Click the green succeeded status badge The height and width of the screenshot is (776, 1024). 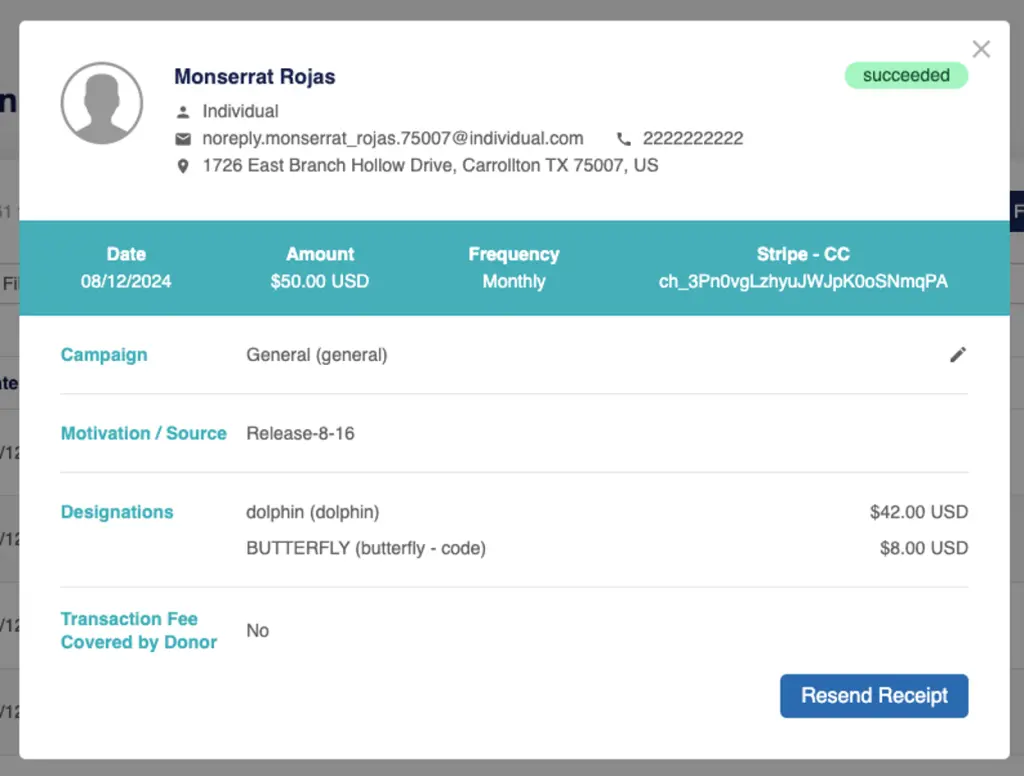906,76
